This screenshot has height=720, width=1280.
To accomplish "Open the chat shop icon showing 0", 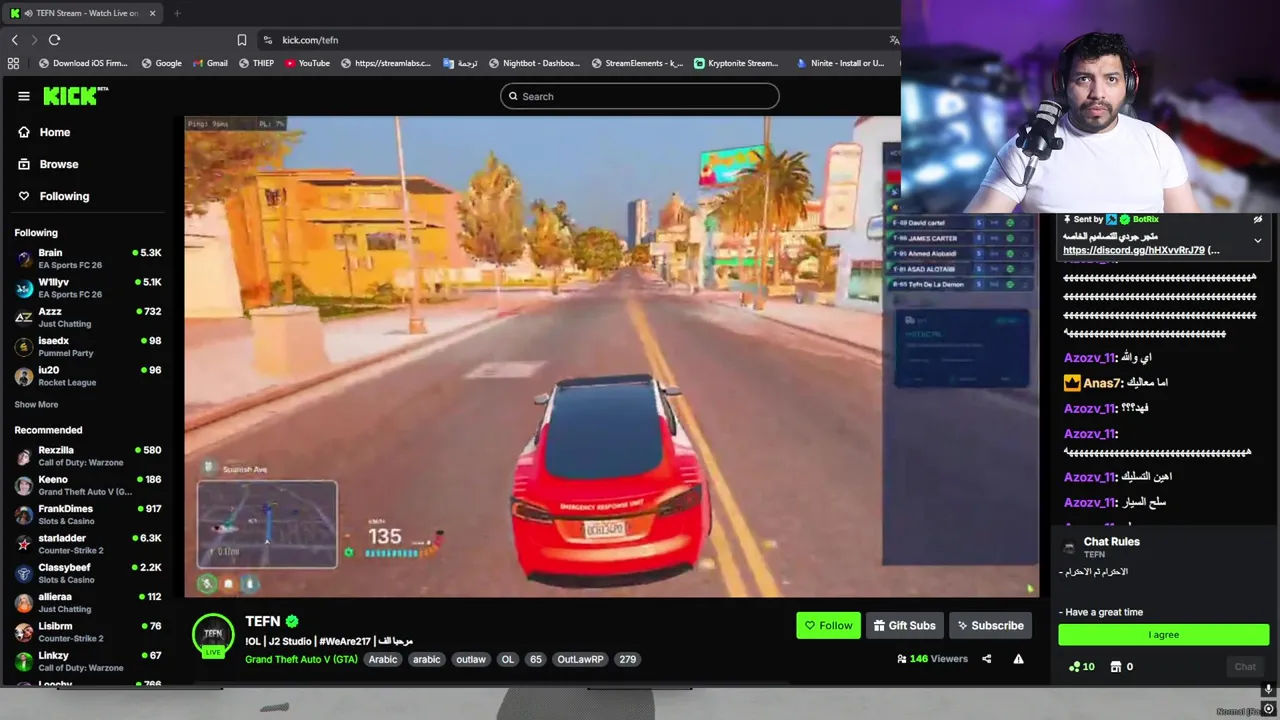I will [x=1122, y=667].
